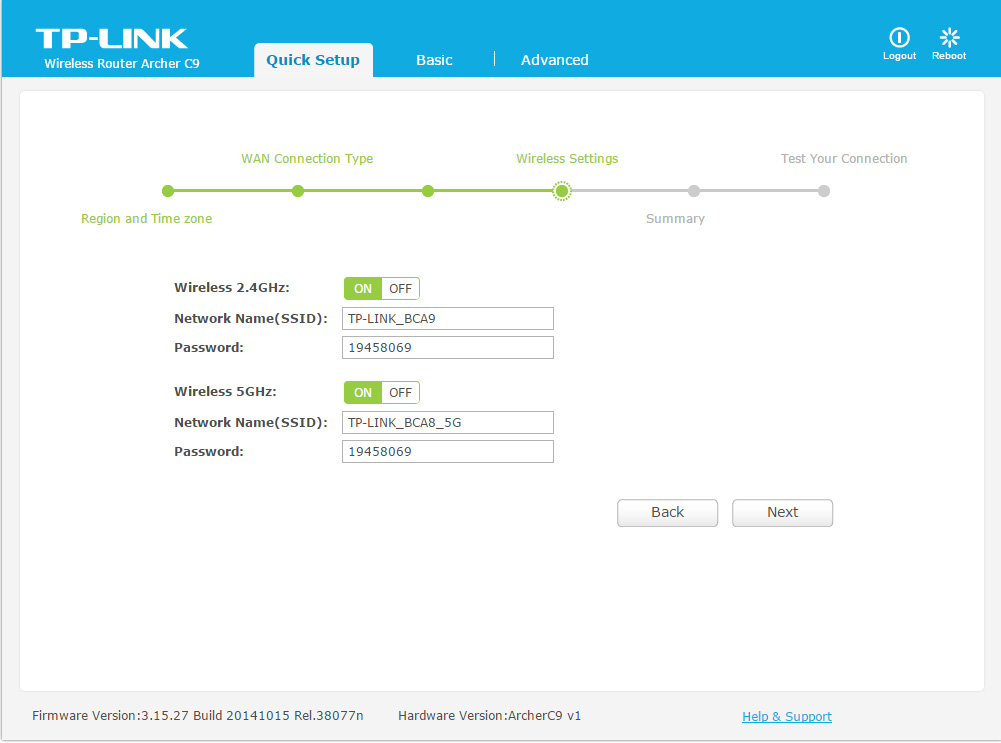Turn off Wireless 2.4GHz

click(400, 289)
